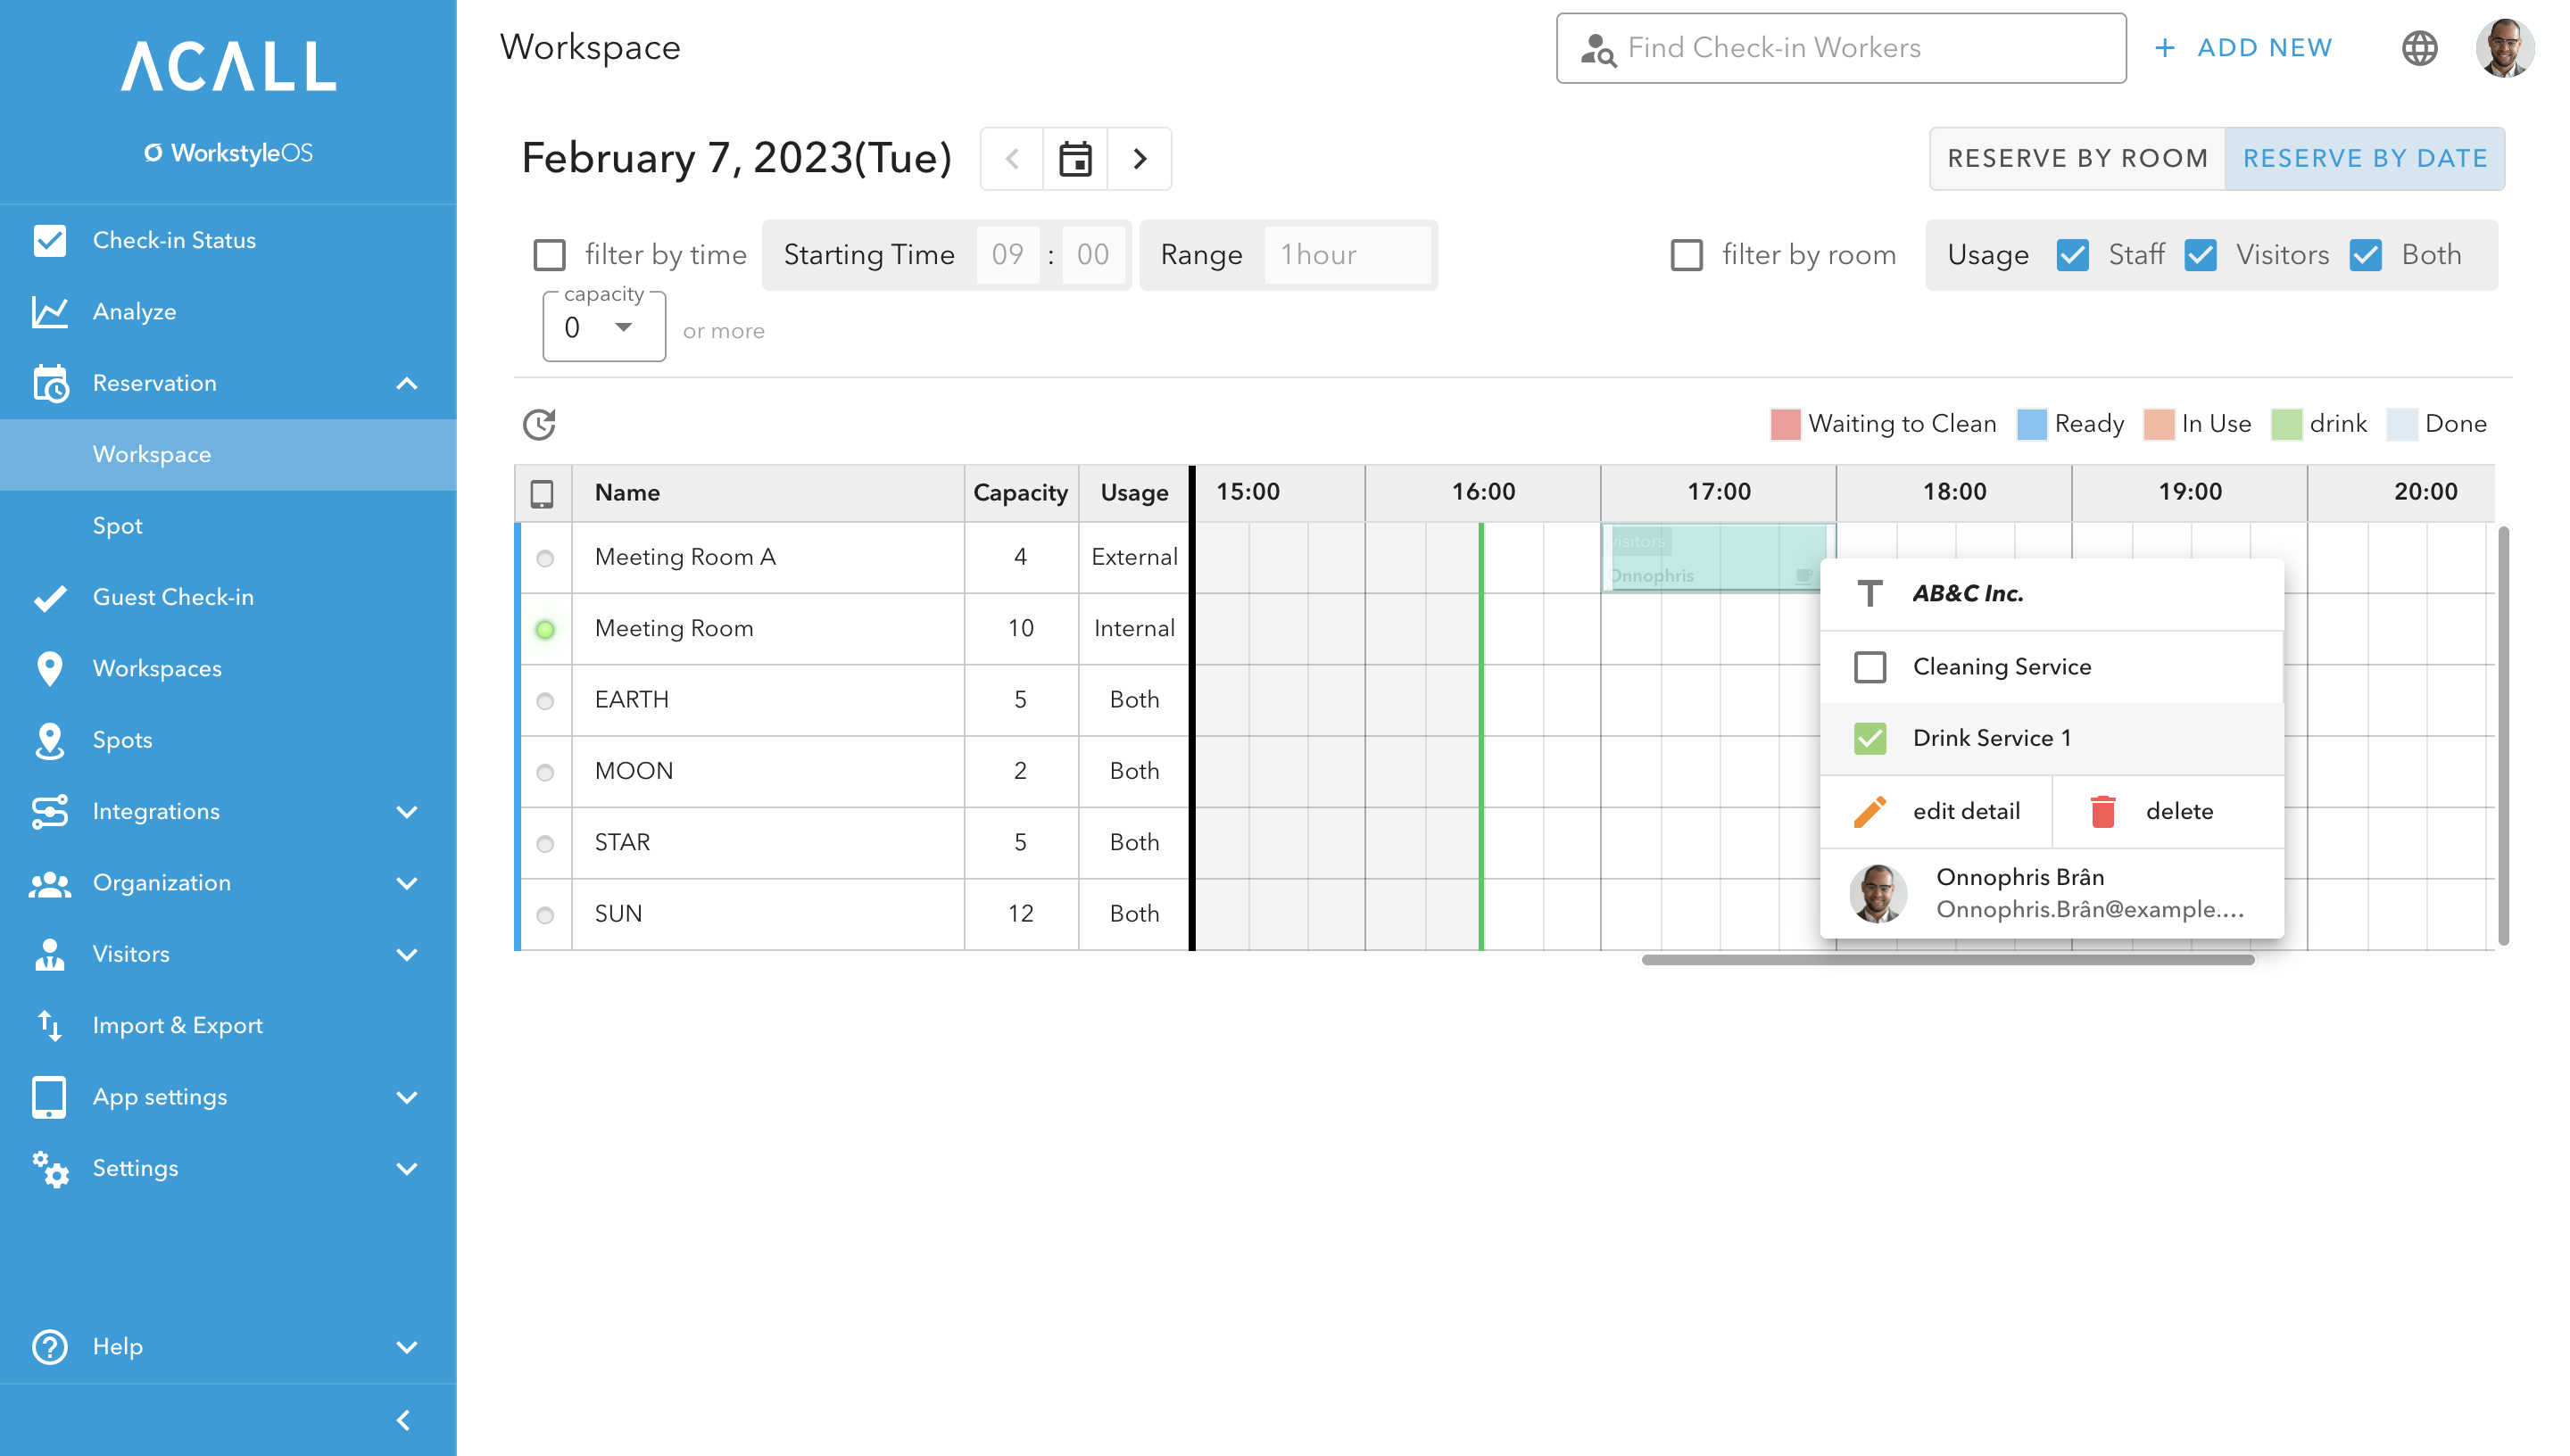The image size is (2570, 1456).
Task: Click the ADD NEW button
Action: pos(2243,48)
